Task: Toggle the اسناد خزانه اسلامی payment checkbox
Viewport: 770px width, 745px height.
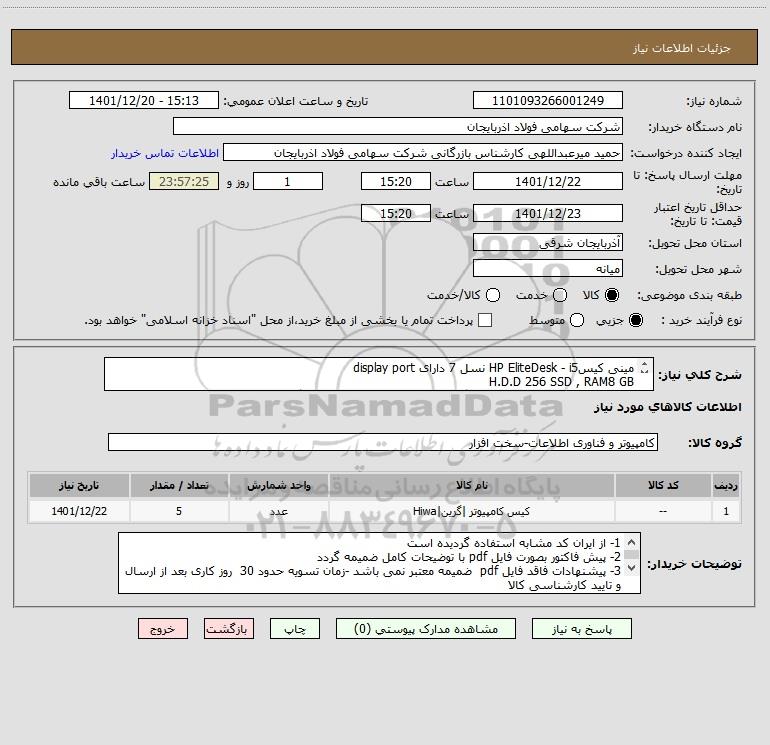Action: point(485,320)
